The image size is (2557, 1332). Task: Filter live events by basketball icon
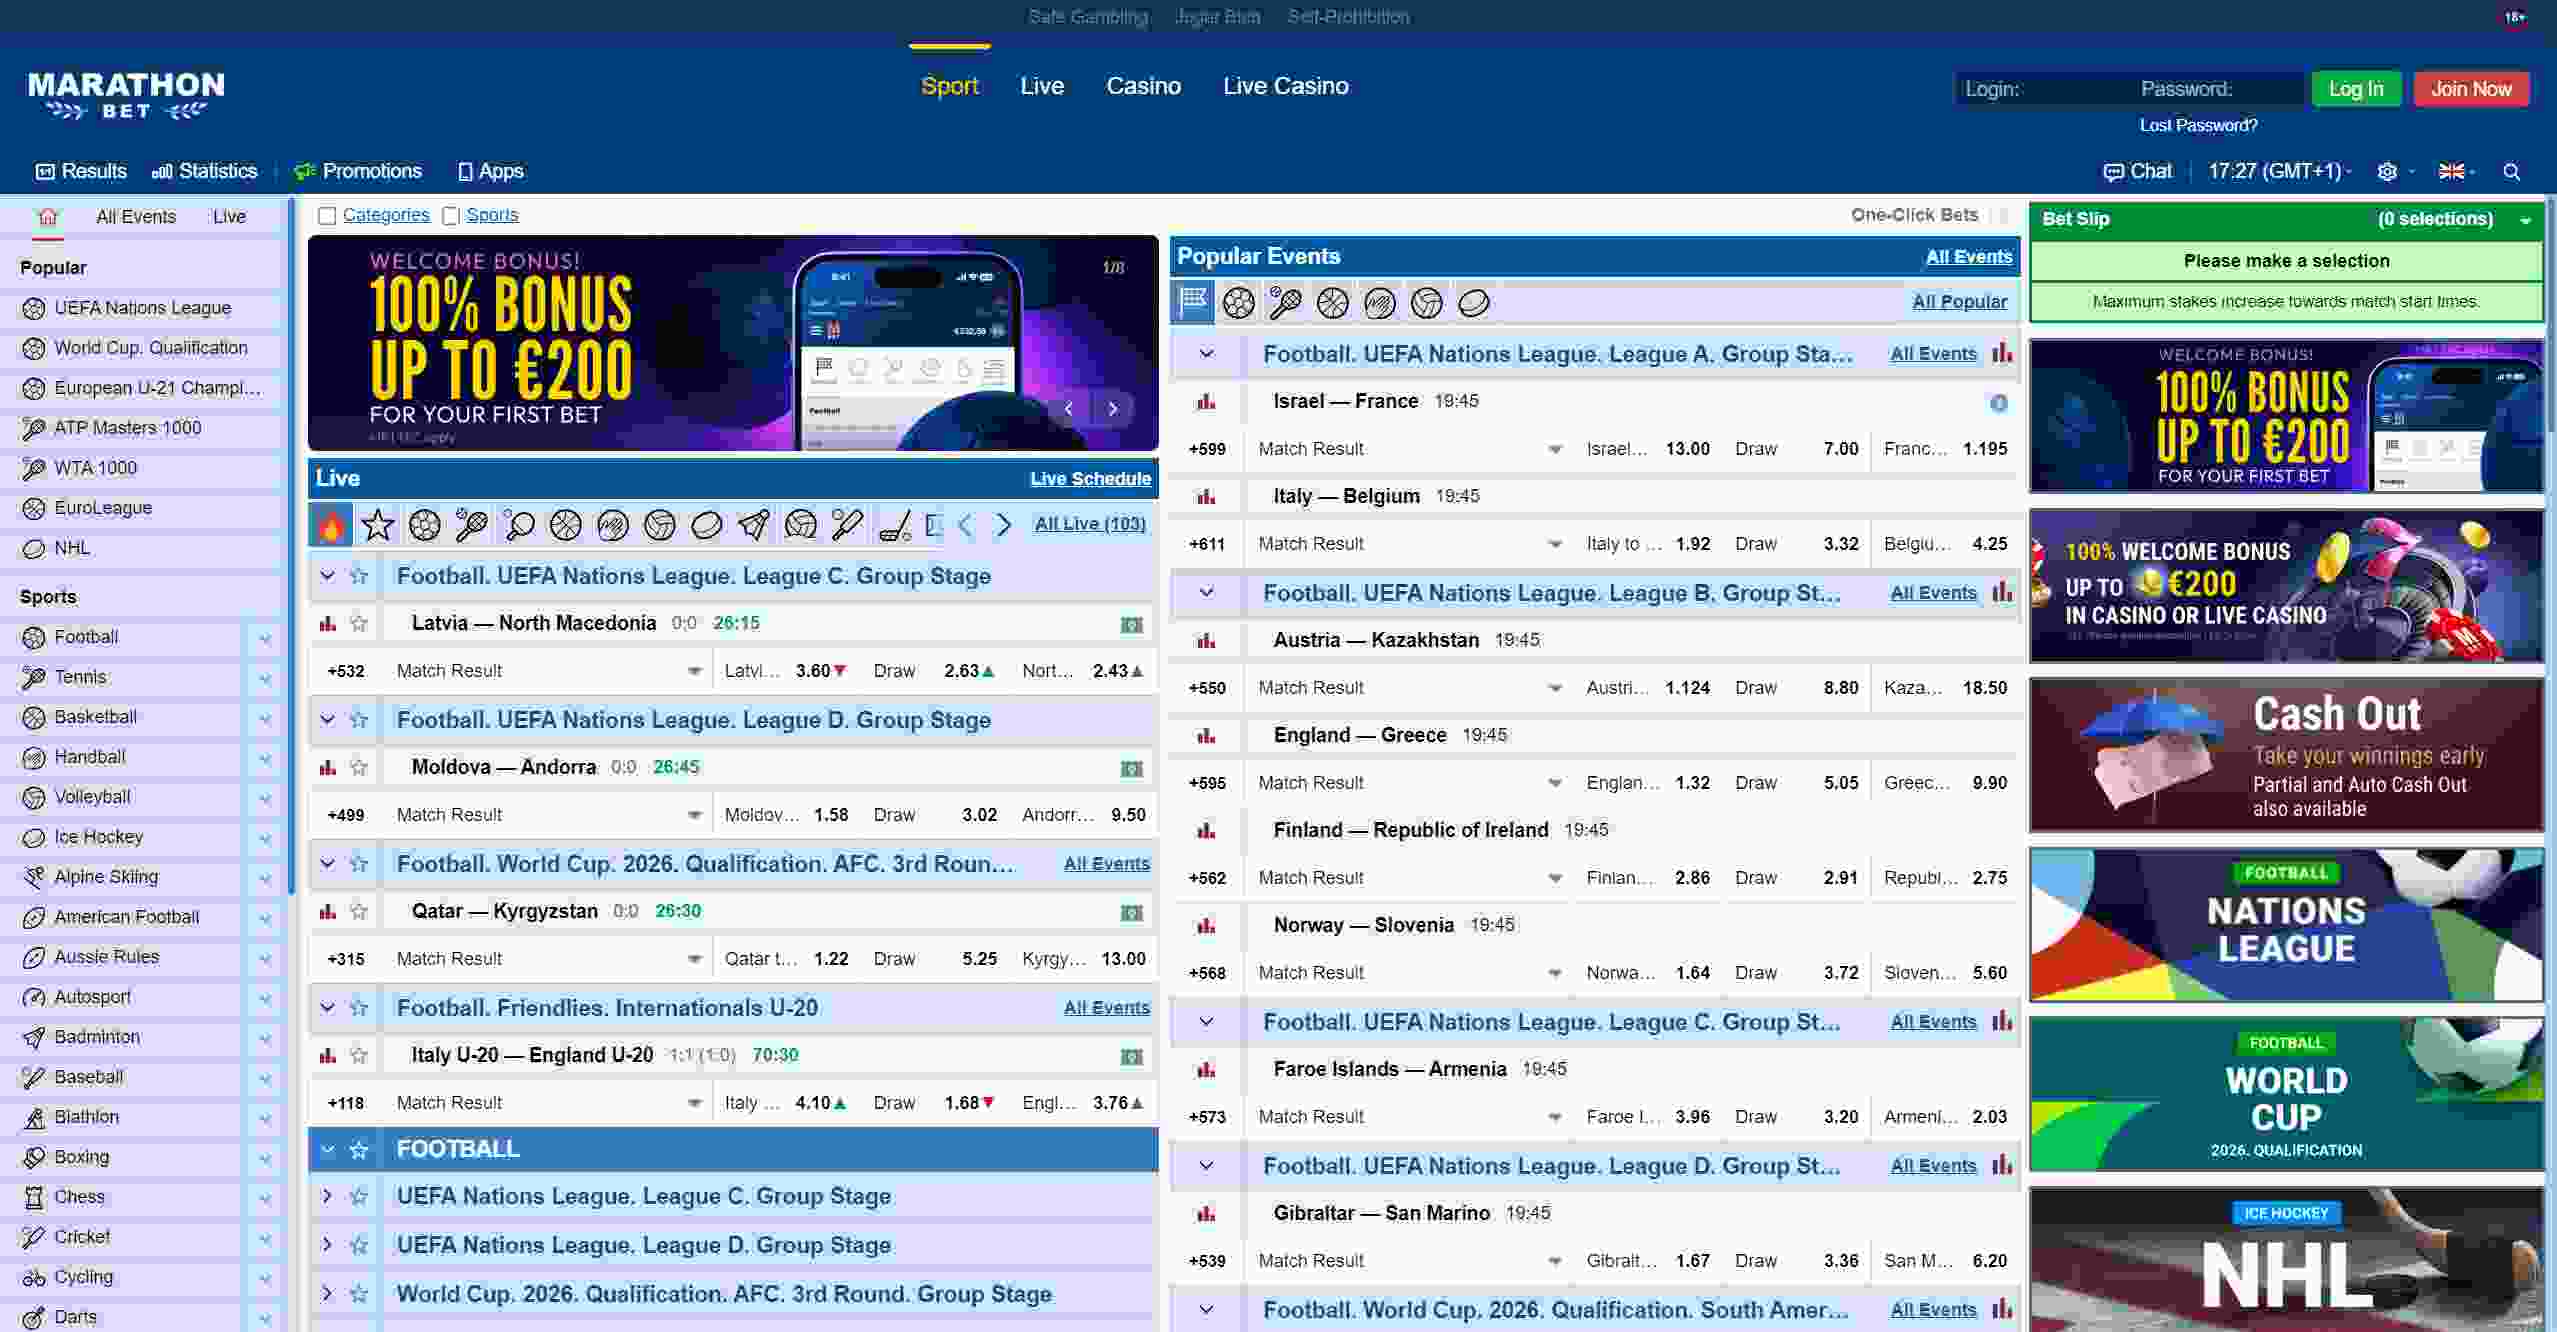pos(566,524)
